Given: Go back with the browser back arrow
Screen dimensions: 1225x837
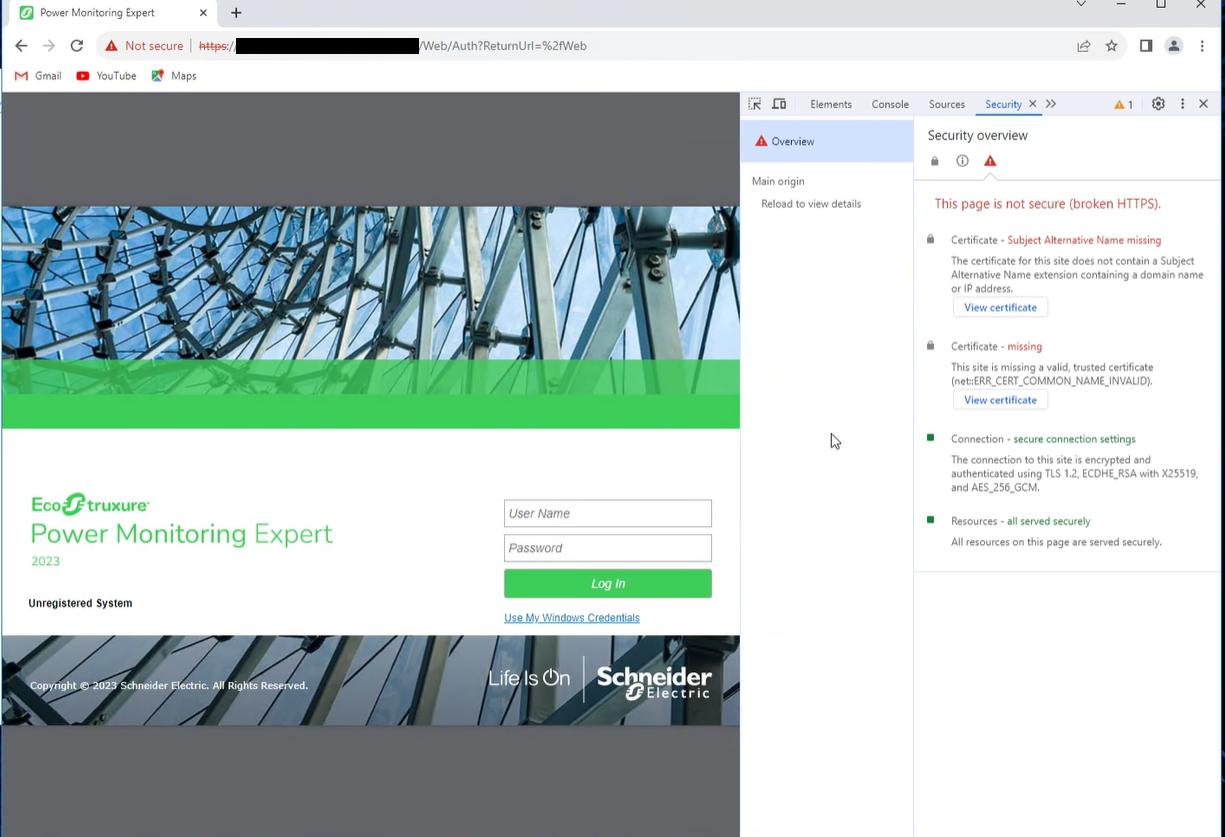Looking at the screenshot, I should pyautogui.click(x=21, y=46).
